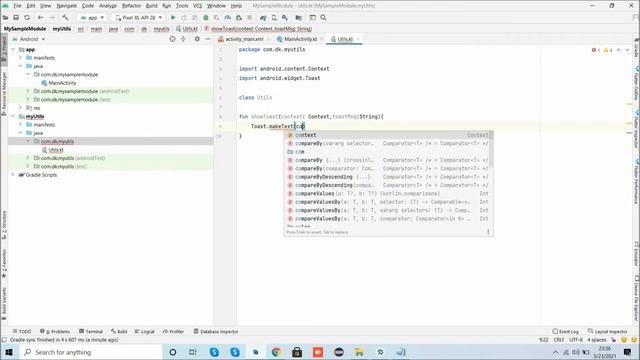Screen dimensions: 640x360
Task: Open the Refactor menu
Action: tap(131, 6)
